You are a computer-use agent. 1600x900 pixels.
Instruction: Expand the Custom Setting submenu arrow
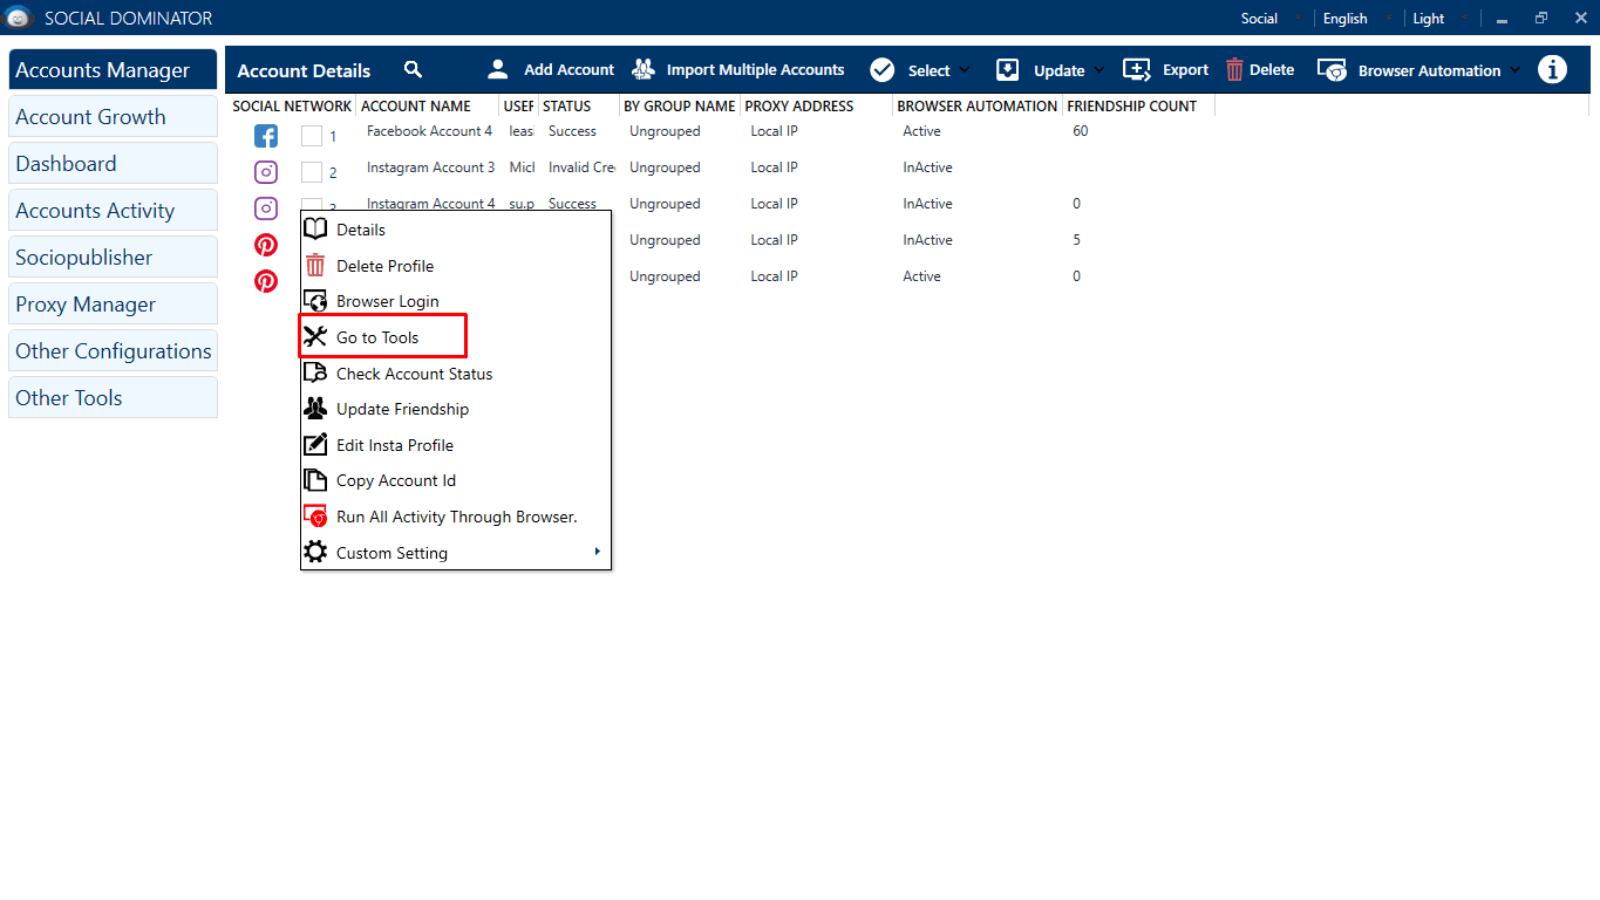[x=597, y=552]
